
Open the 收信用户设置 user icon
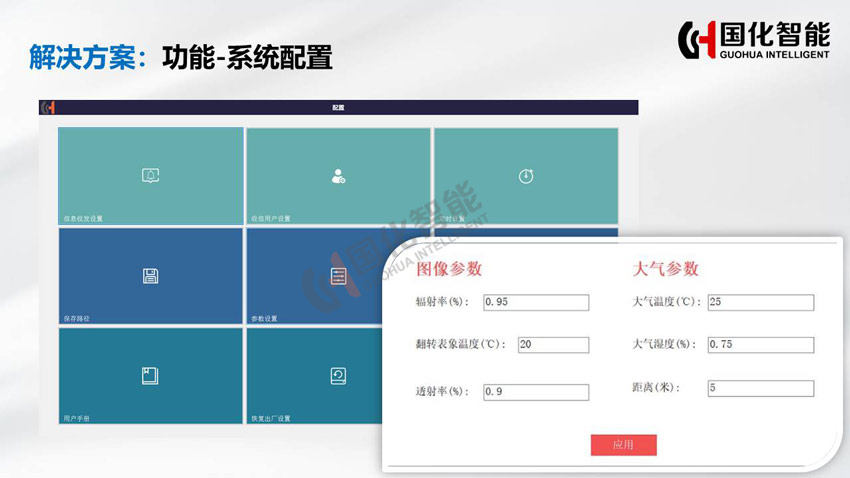(x=338, y=176)
